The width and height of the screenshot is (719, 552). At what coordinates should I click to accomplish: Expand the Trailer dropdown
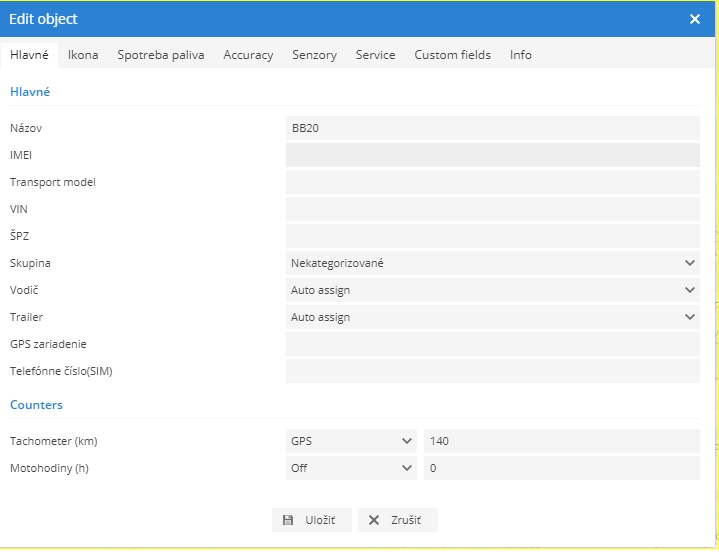(x=492, y=317)
